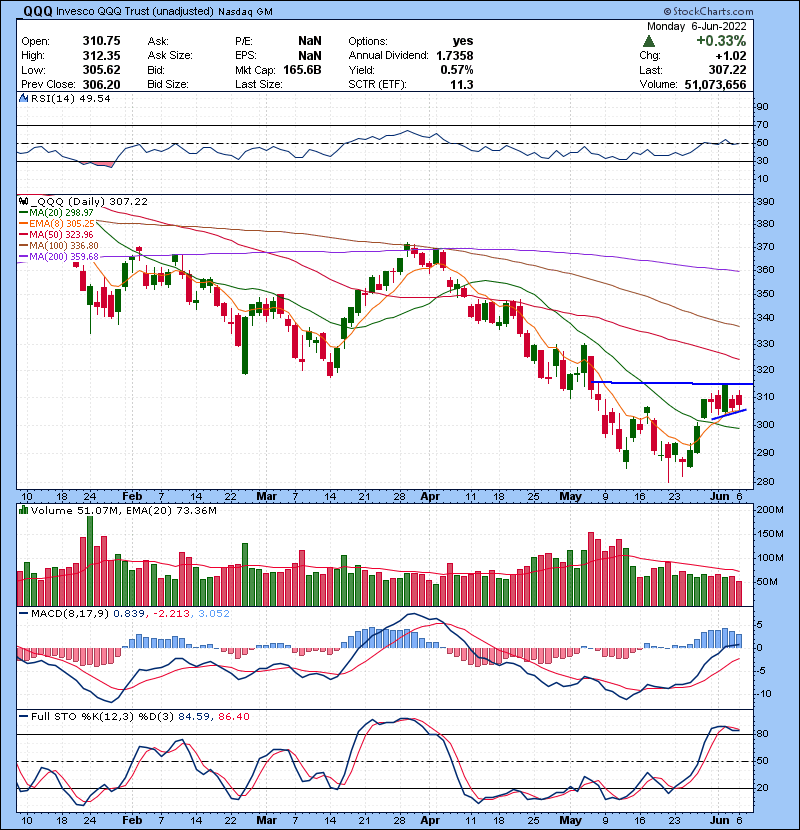
Task: Click the QQQ ticker symbol in header
Action: [38, 11]
